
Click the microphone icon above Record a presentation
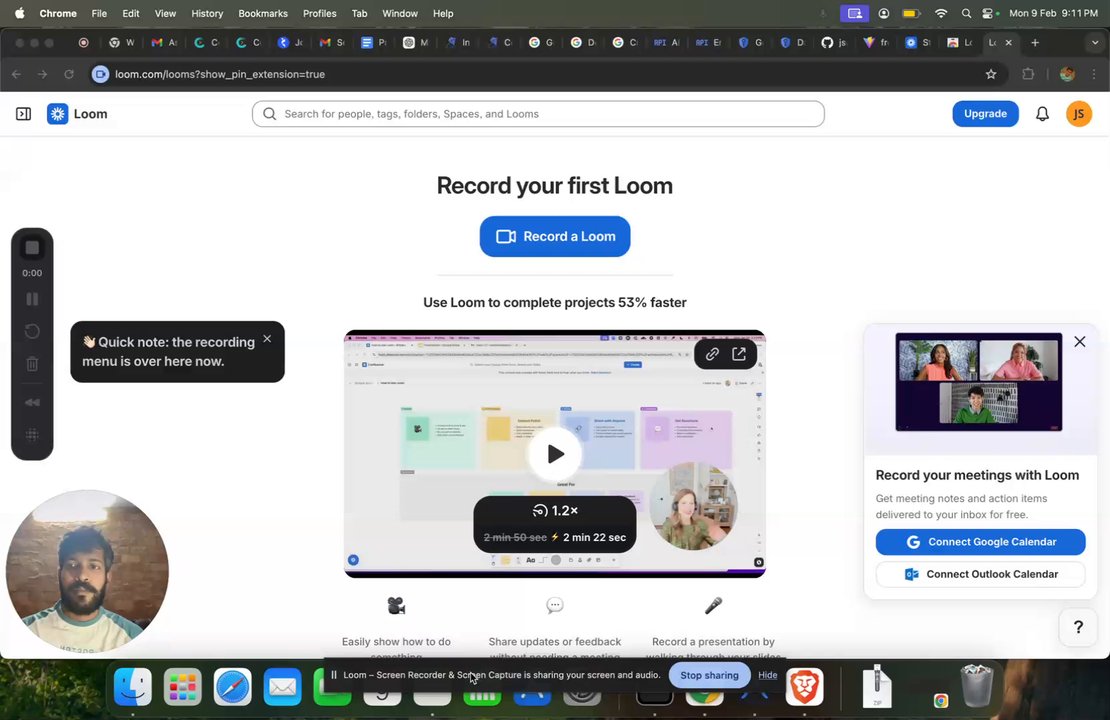714,605
